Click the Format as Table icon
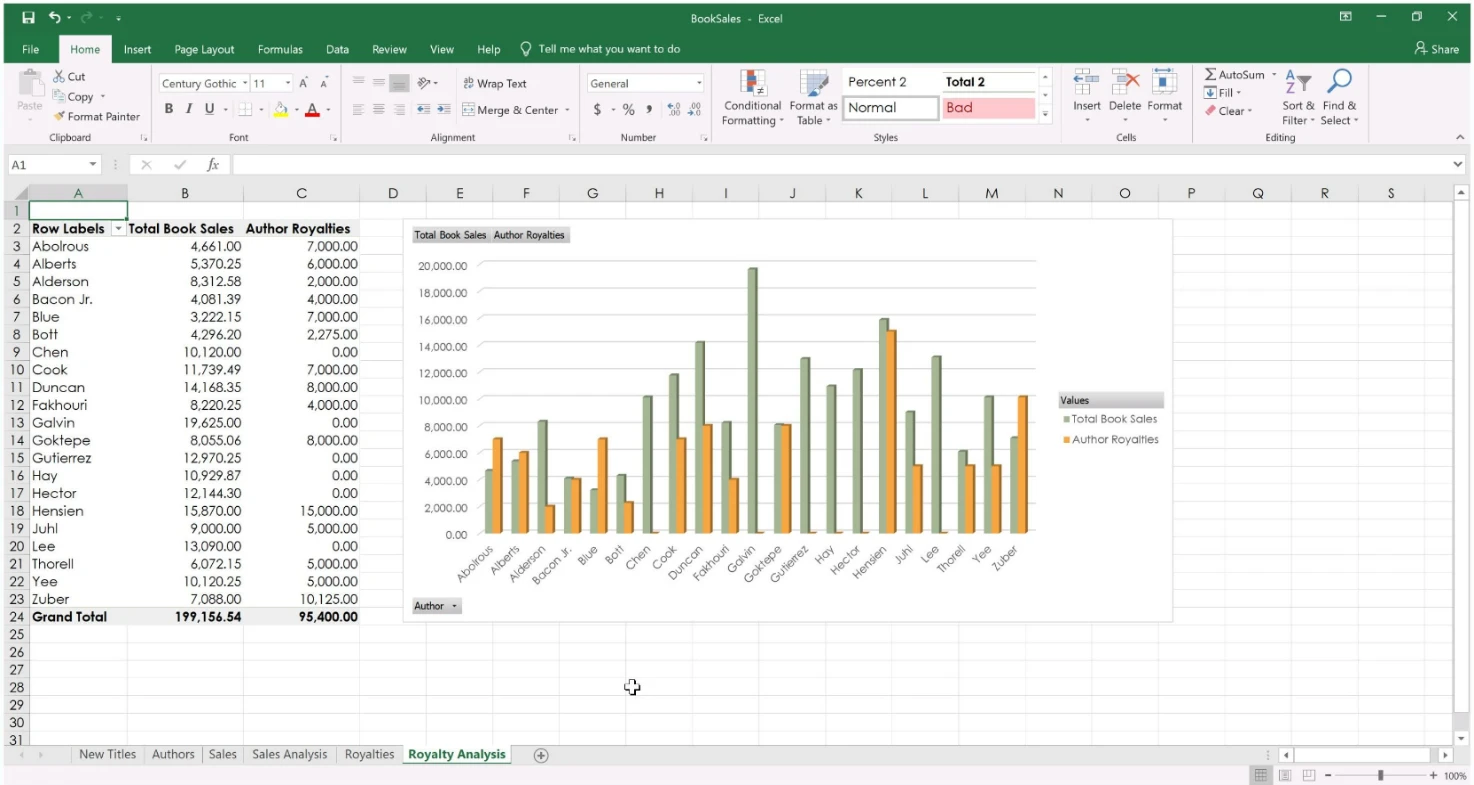The image size is (1474, 785). point(813,84)
